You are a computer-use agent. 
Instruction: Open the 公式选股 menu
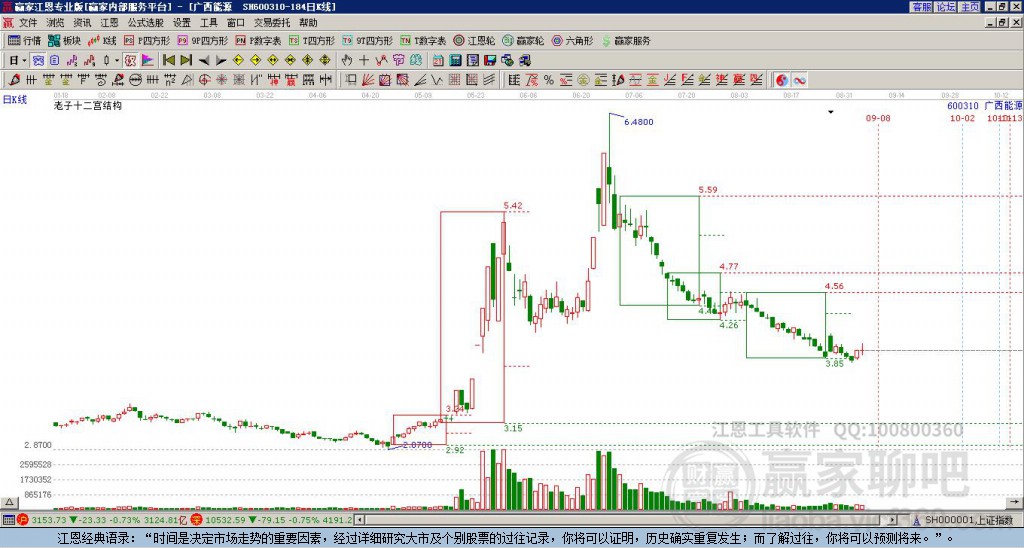pos(146,23)
